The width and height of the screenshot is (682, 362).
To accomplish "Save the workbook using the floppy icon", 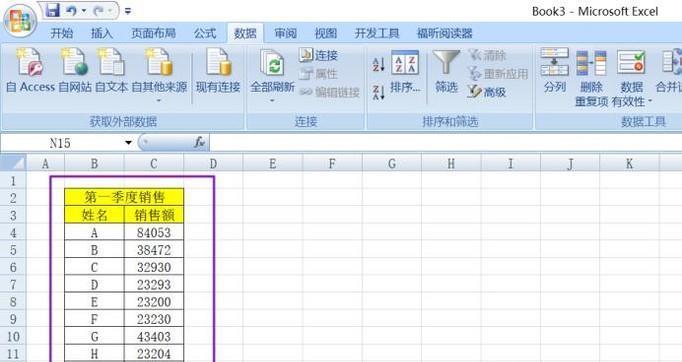I will (53, 10).
